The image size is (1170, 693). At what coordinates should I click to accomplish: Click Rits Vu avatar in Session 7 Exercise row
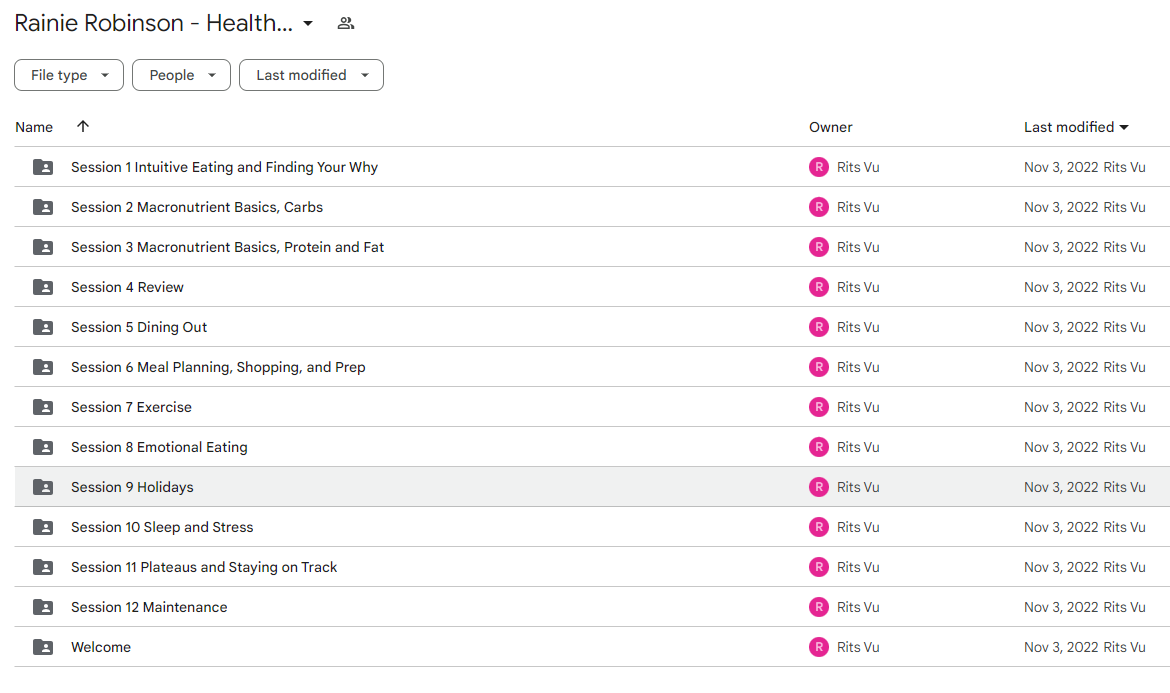pos(819,407)
